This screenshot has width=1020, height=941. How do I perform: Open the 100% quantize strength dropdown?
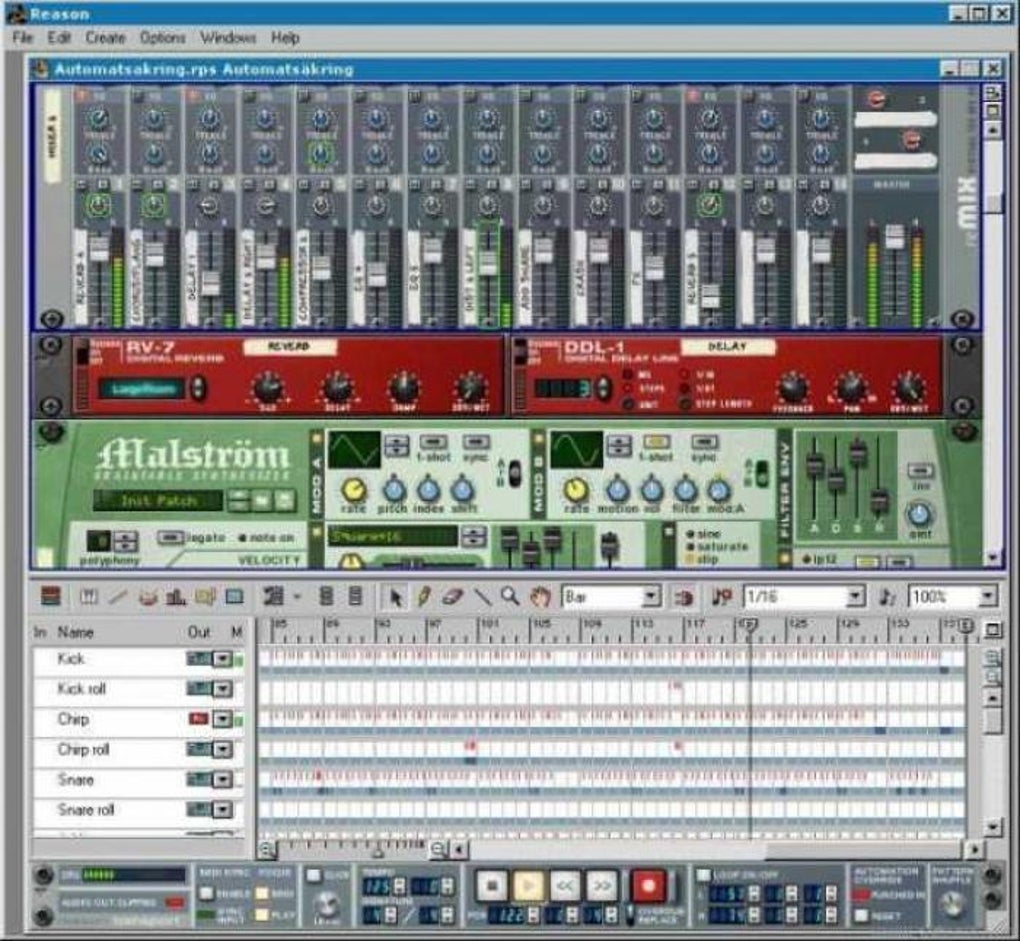point(988,596)
